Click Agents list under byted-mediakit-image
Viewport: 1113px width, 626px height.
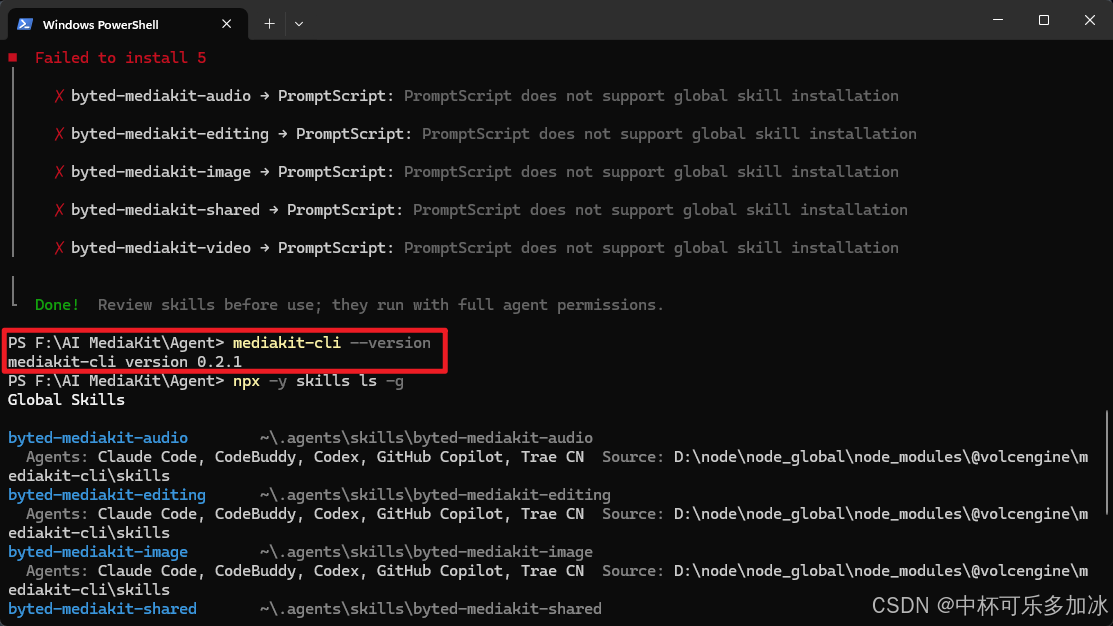coord(305,571)
